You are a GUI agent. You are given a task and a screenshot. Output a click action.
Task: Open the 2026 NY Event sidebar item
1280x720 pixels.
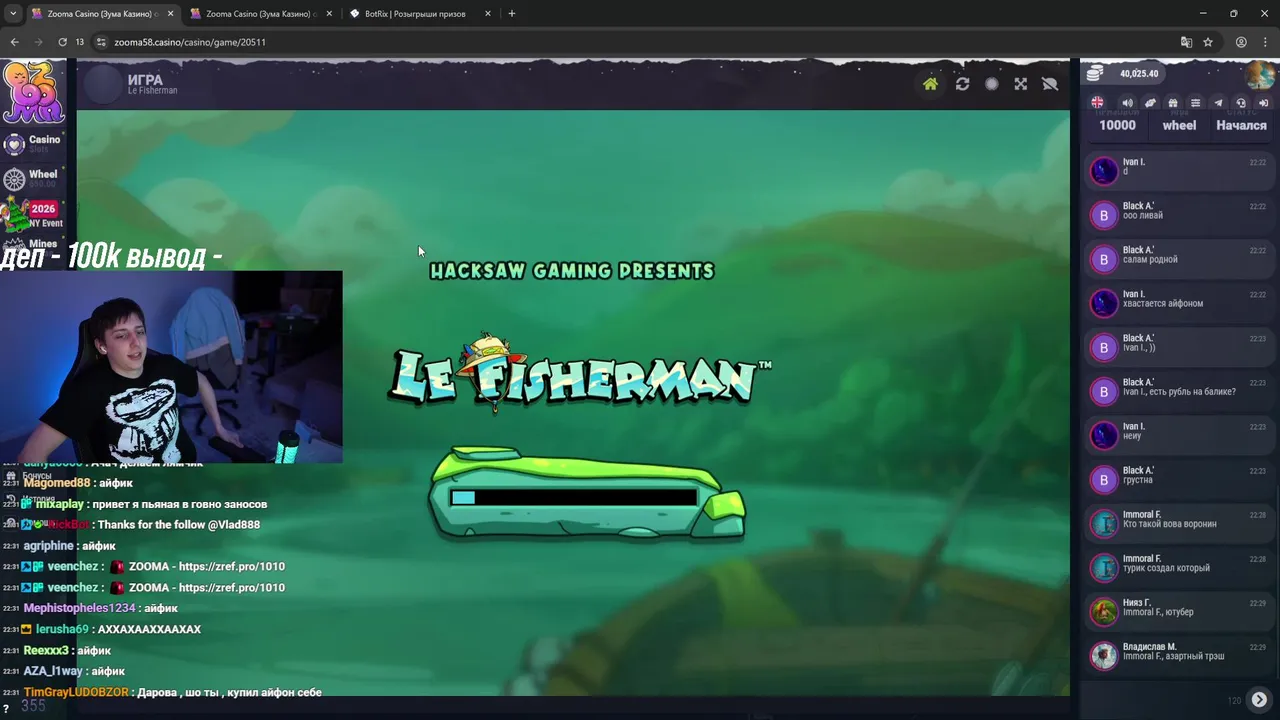point(33,213)
